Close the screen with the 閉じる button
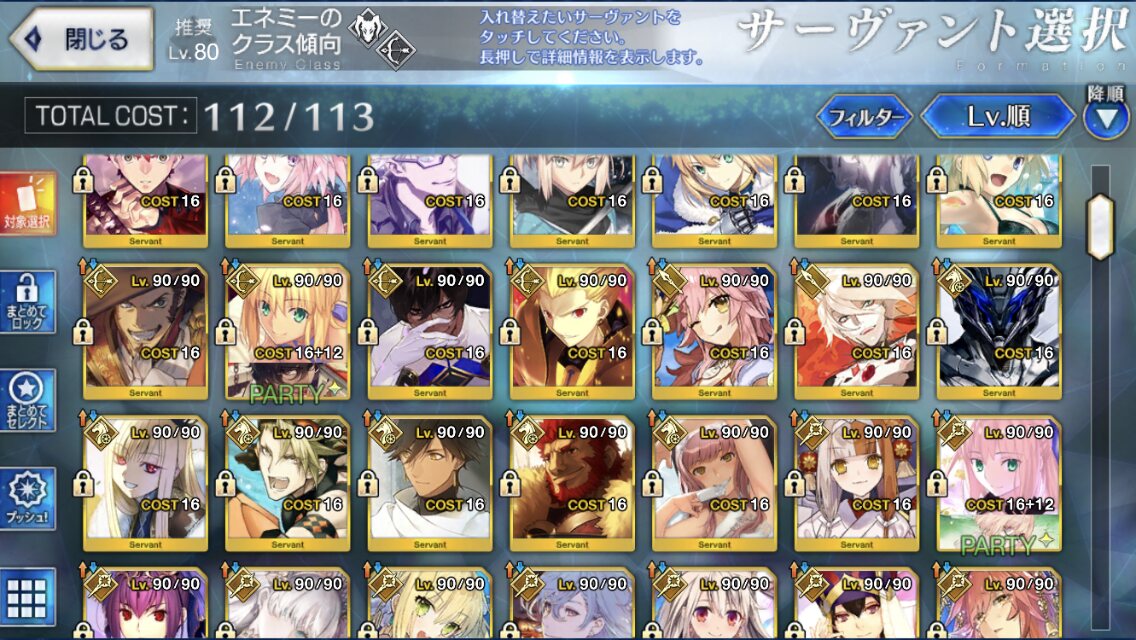The height and width of the screenshot is (640, 1136). coord(81,39)
